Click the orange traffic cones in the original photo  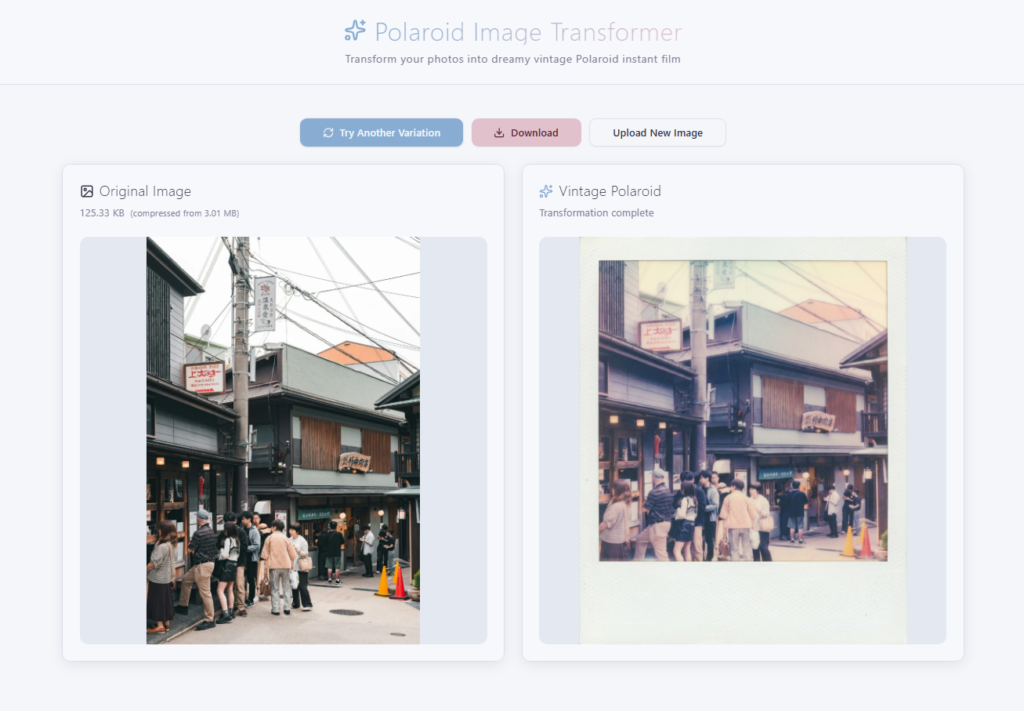click(x=391, y=581)
